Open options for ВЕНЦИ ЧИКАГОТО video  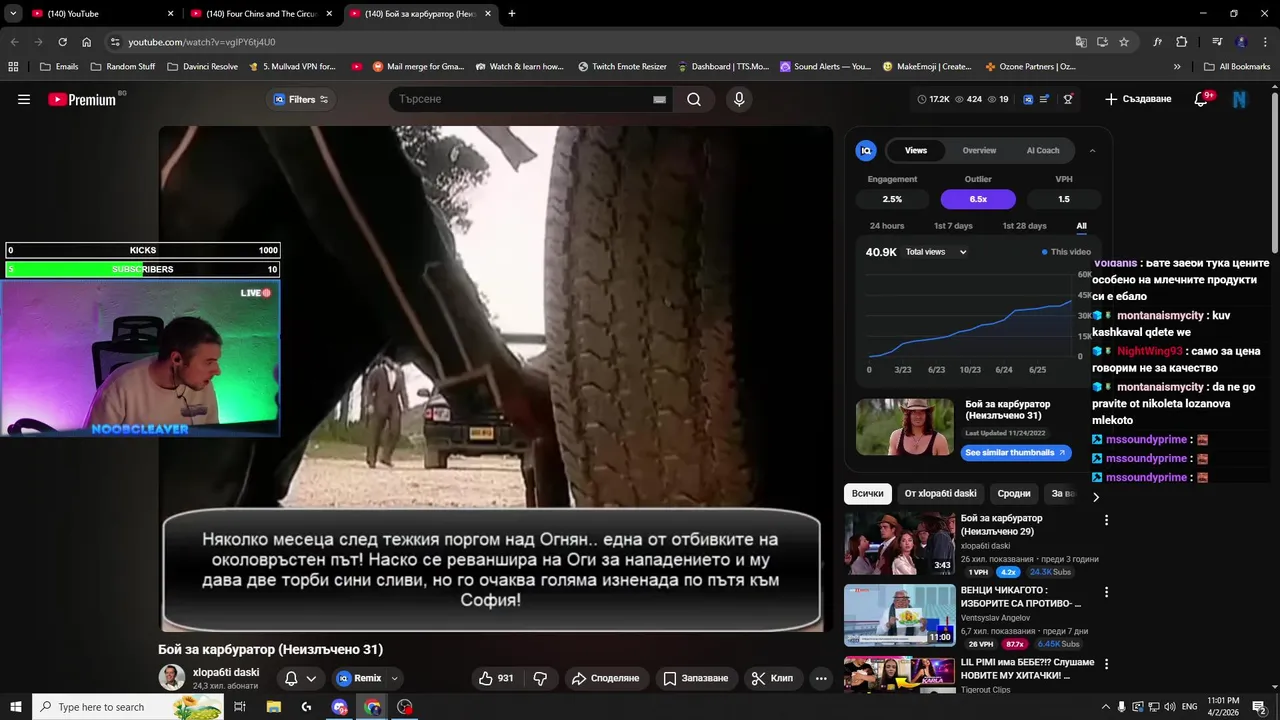tap(1106, 592)
